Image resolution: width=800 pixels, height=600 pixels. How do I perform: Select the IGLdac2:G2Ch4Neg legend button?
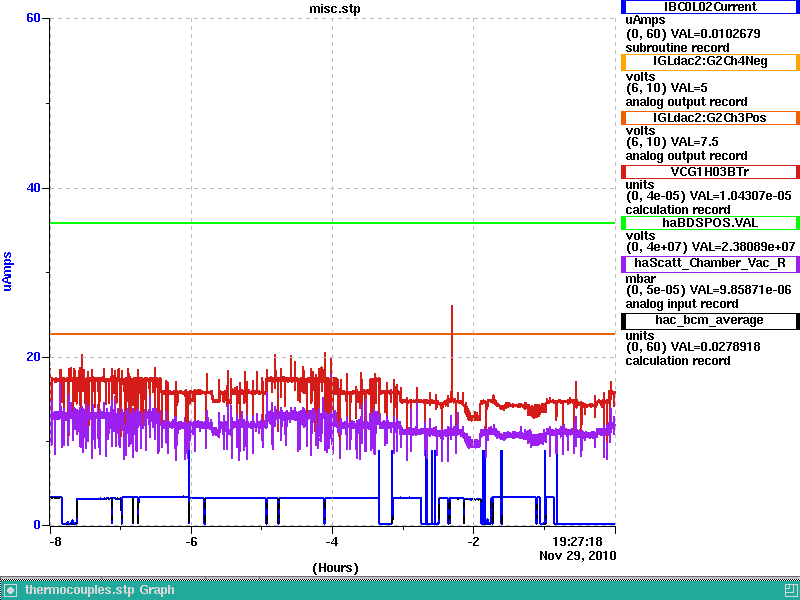(x=710, y=62)
